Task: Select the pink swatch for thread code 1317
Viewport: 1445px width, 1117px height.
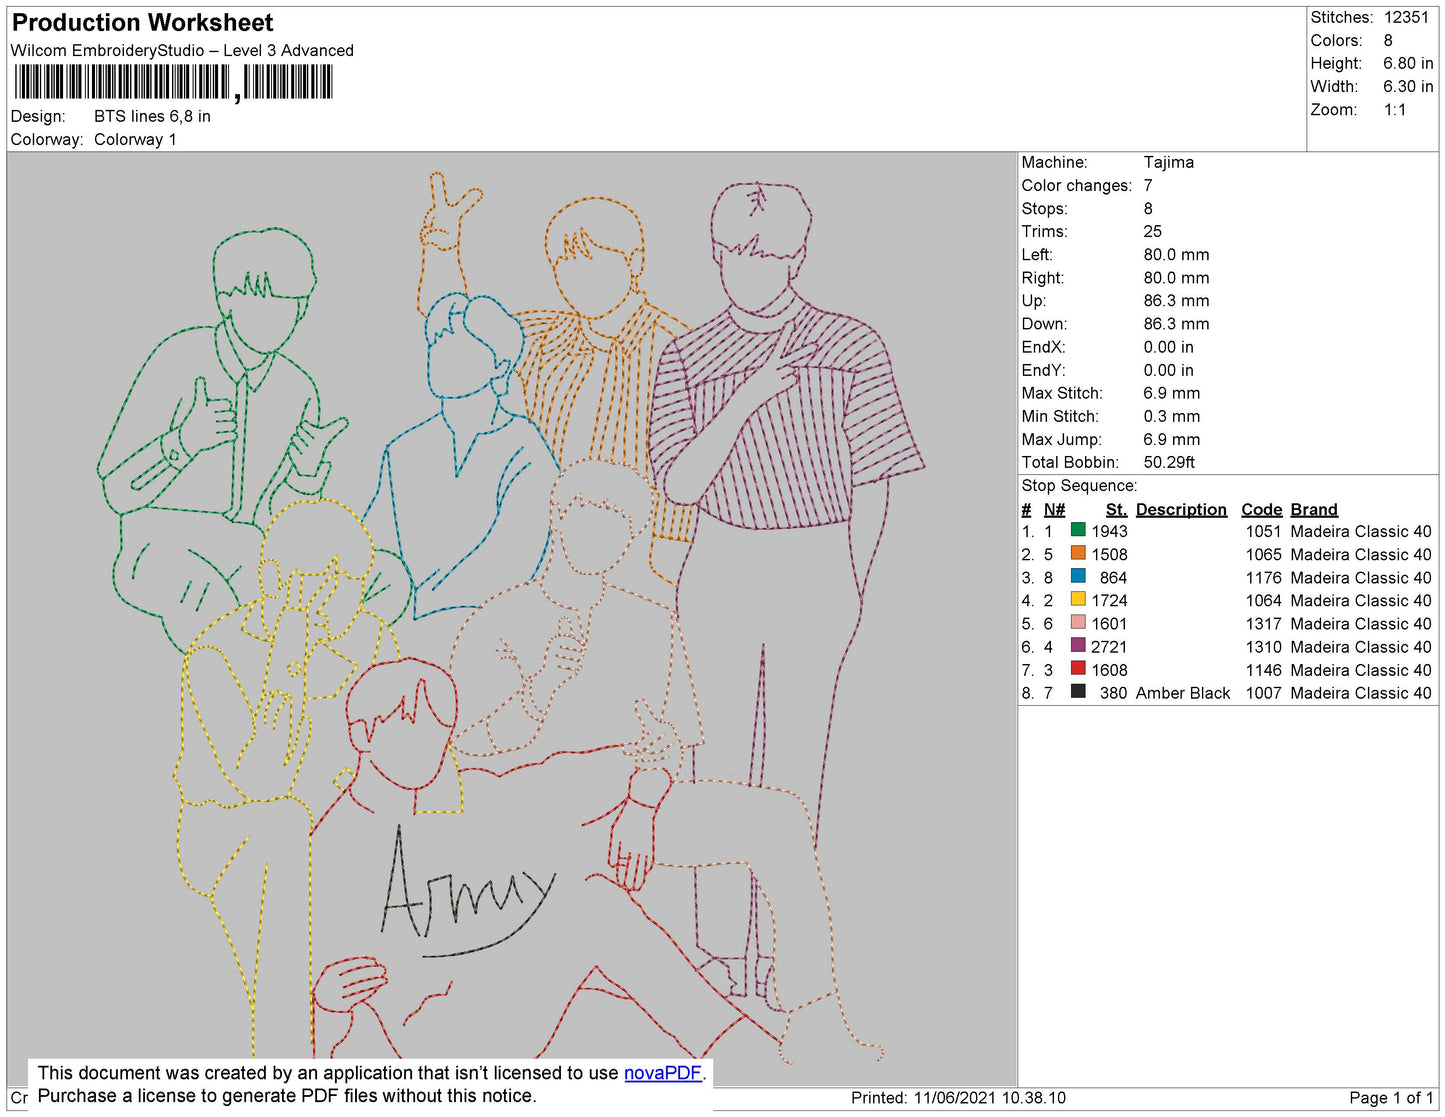Action: coord(1078,622)
